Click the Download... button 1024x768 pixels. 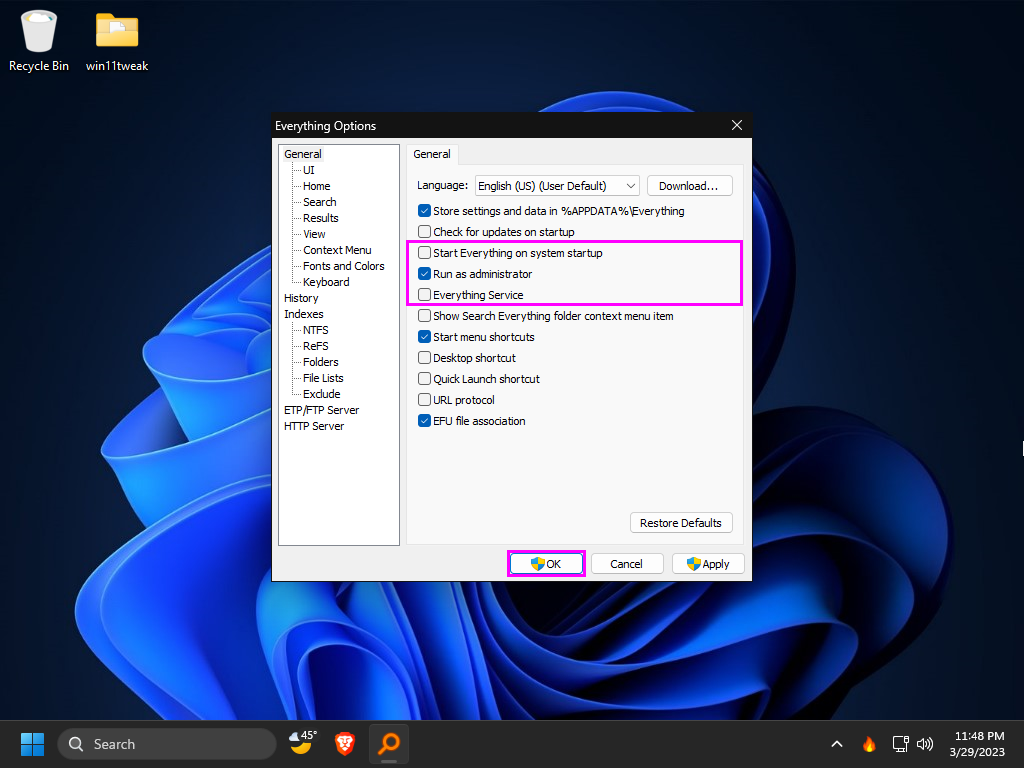690,185
